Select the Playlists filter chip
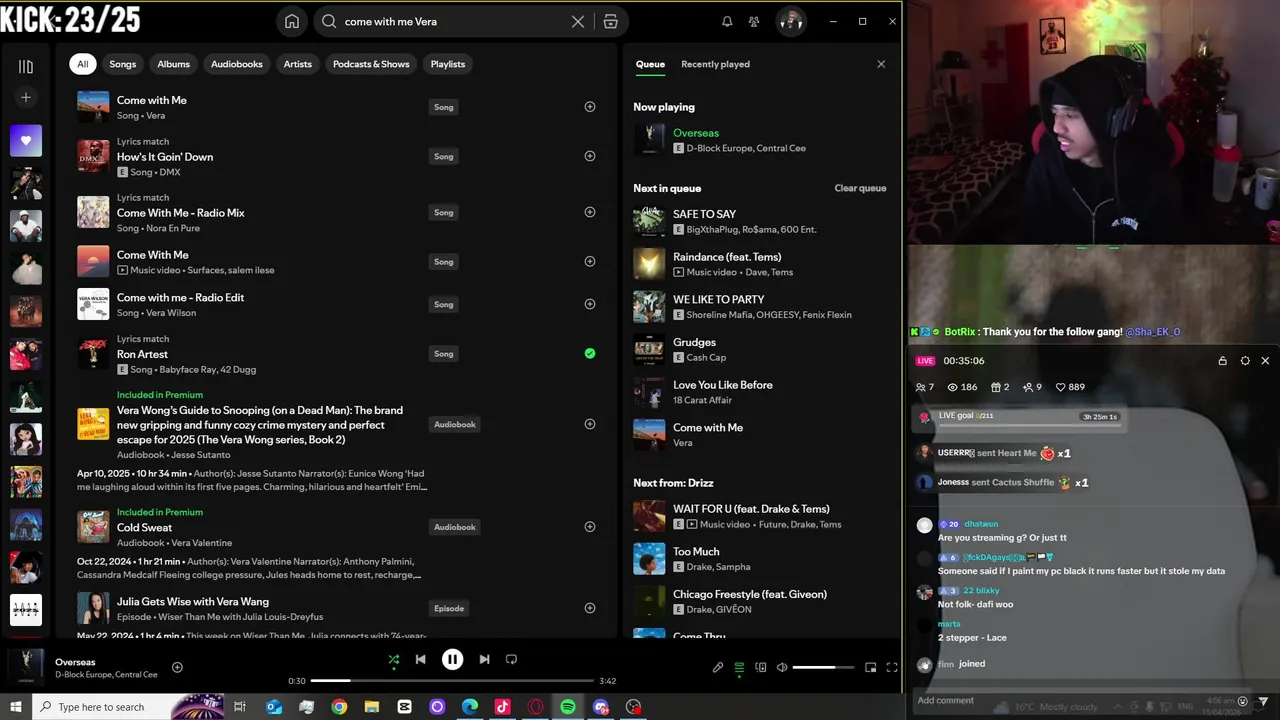Image resolution: width=1280 pixels, height=720 pixels. 448,64
